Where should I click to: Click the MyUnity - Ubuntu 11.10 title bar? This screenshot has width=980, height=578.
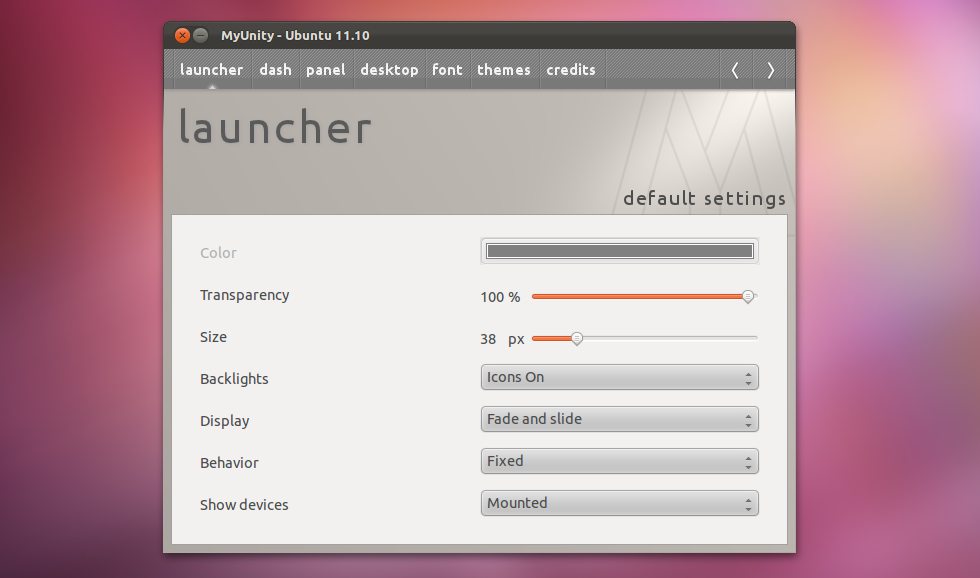(x=479, y=36)
